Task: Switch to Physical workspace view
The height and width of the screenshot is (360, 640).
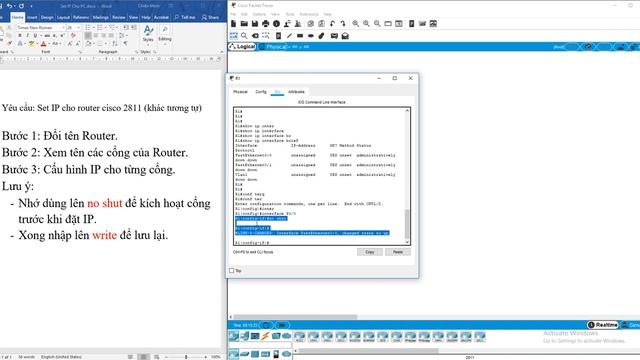Action: [x=273, y=47]
